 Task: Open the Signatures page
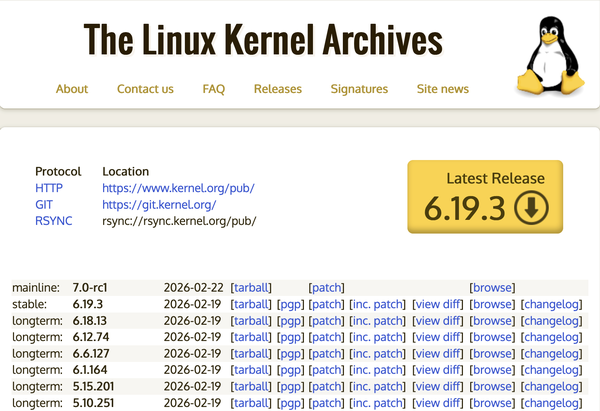[x=359, y=89]
